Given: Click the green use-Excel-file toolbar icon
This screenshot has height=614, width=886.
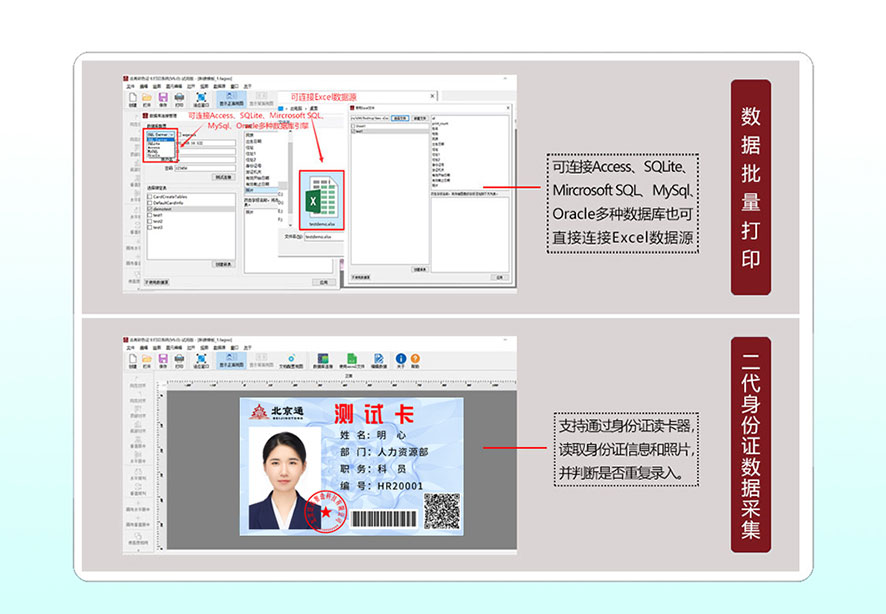Looking at the screenshot, I should point(351,360).
